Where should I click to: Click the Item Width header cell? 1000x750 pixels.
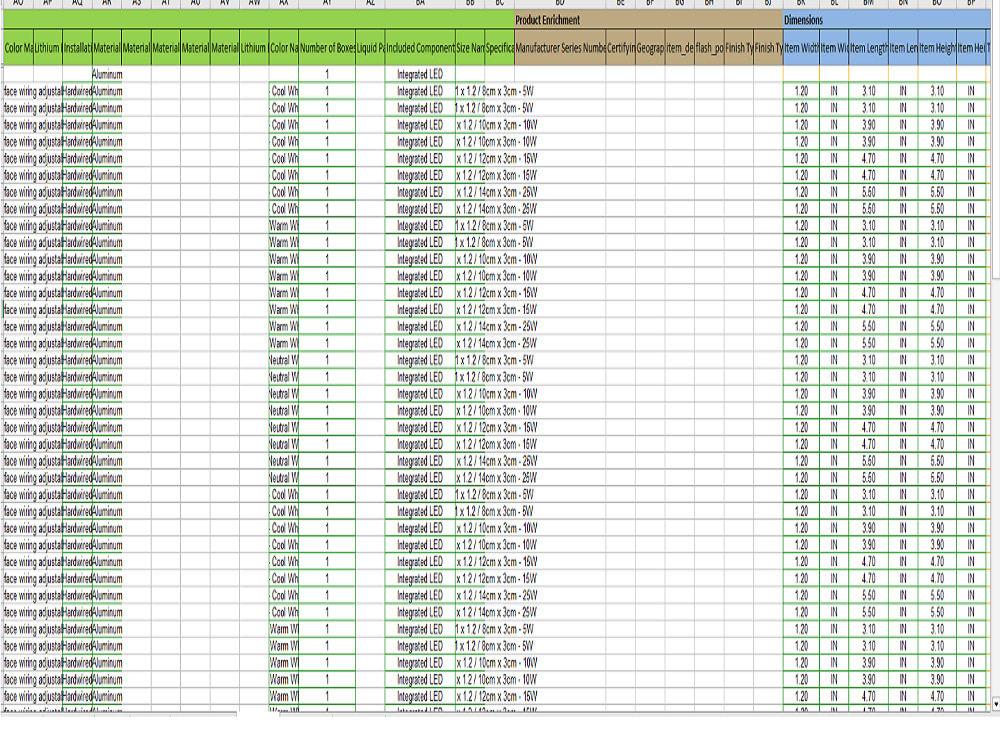[x=801, y=47]
